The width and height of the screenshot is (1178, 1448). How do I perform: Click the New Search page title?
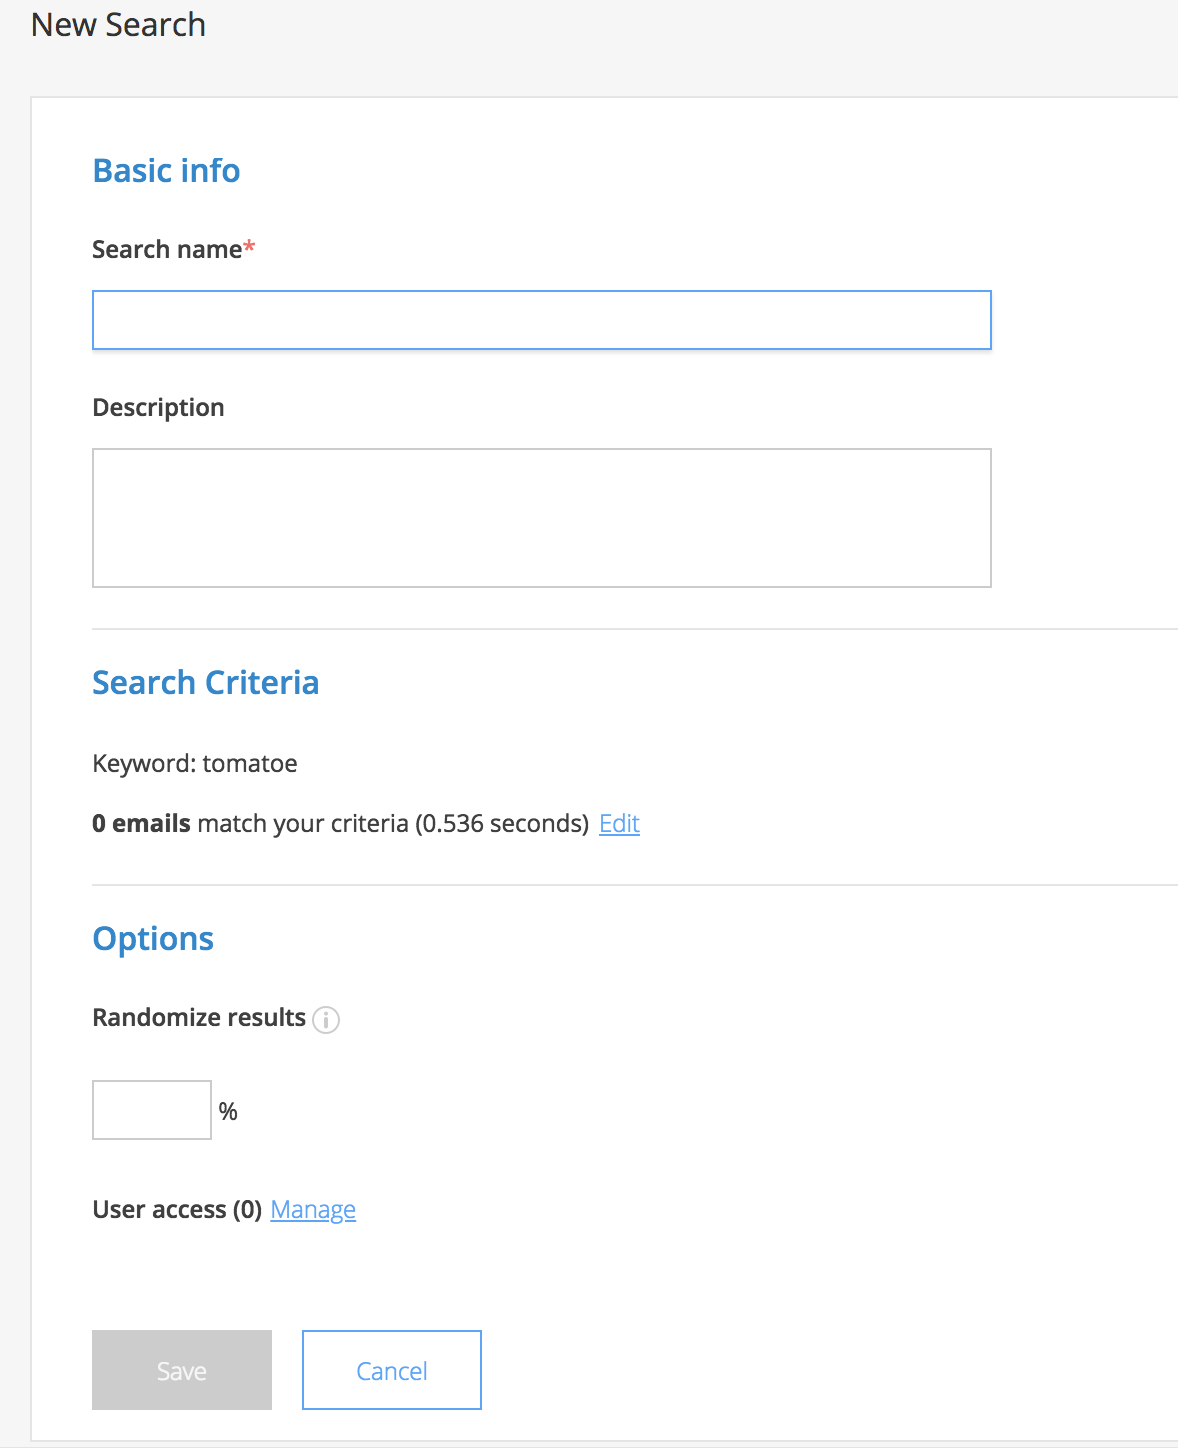click(x=118, y=25)
